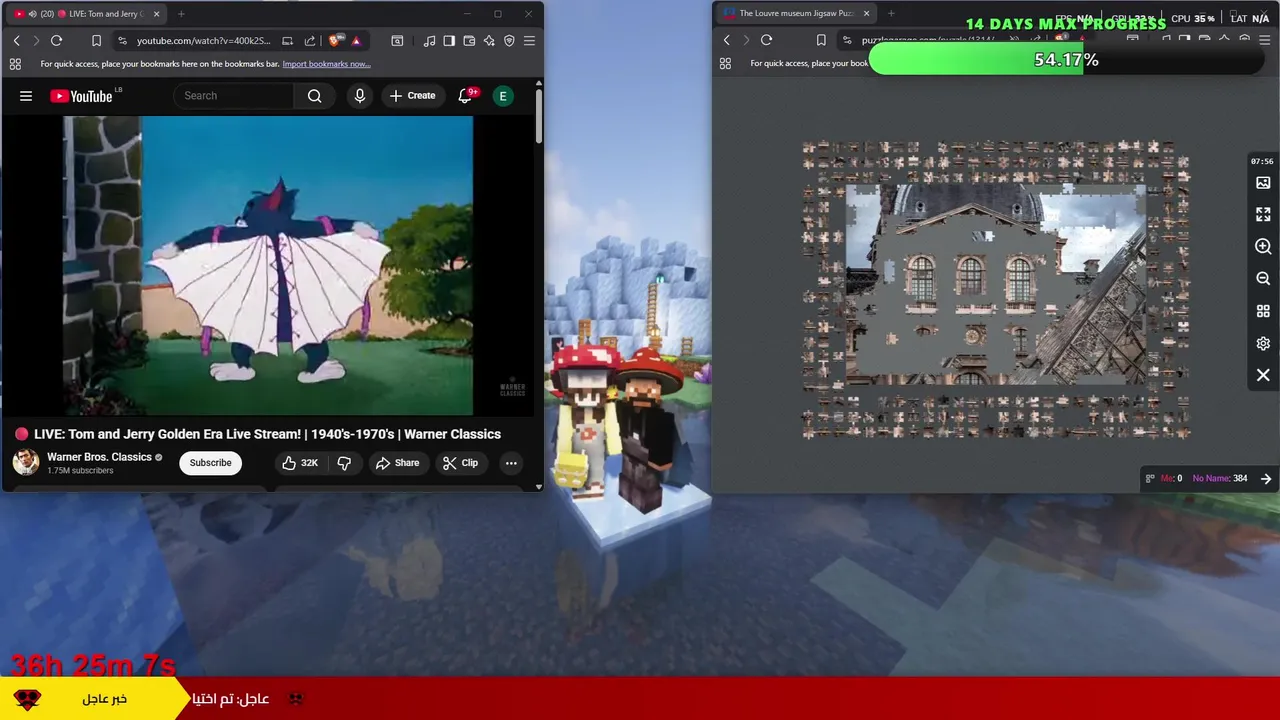Reload the puzzle page
The width and height of the screenshot is (1280, 720).
tap(766, 40)
